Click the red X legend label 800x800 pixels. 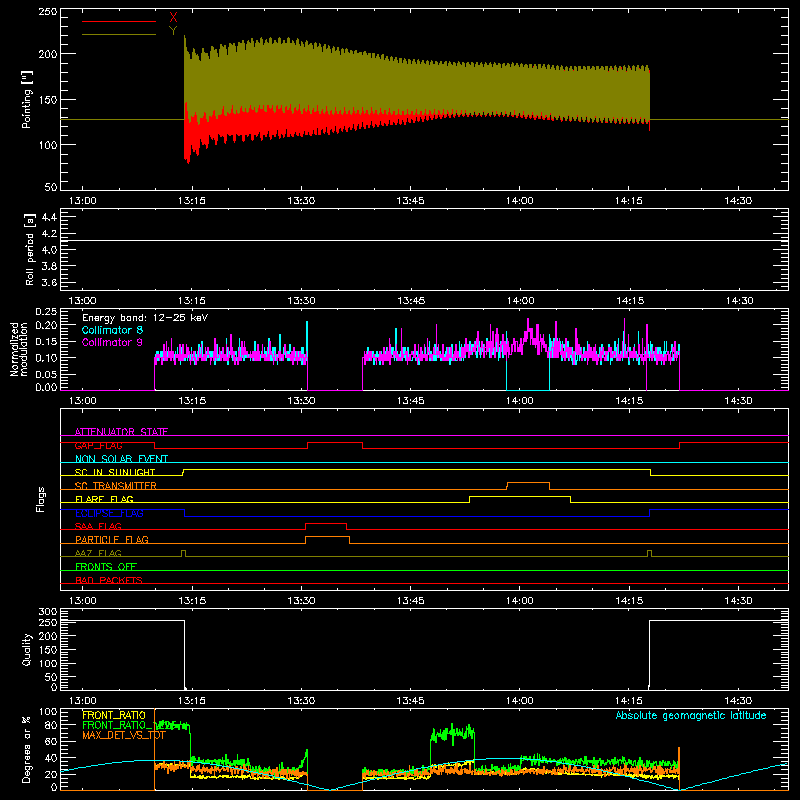tap(173, 18)
